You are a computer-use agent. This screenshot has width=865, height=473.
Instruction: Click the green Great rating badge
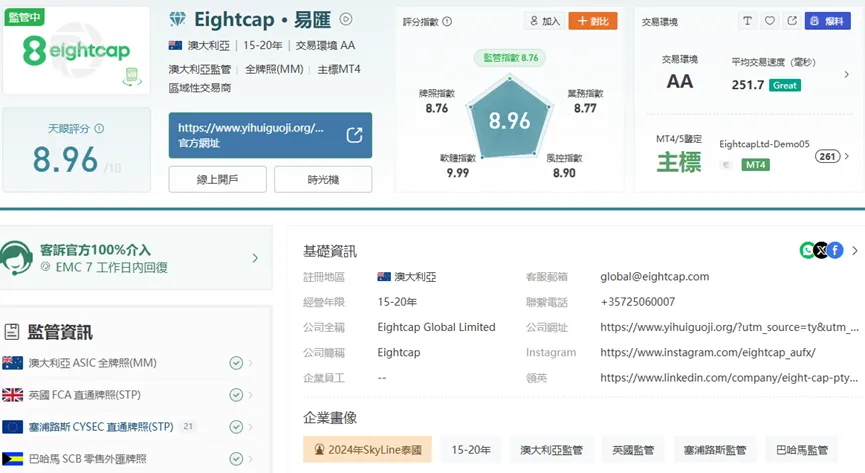click(784, 85)
